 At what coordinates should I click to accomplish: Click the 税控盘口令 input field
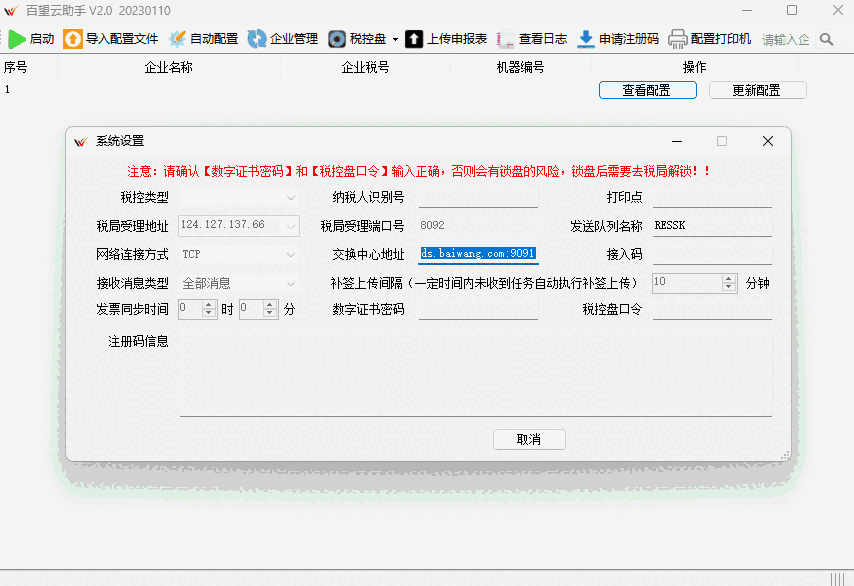(x=712, y=309)
